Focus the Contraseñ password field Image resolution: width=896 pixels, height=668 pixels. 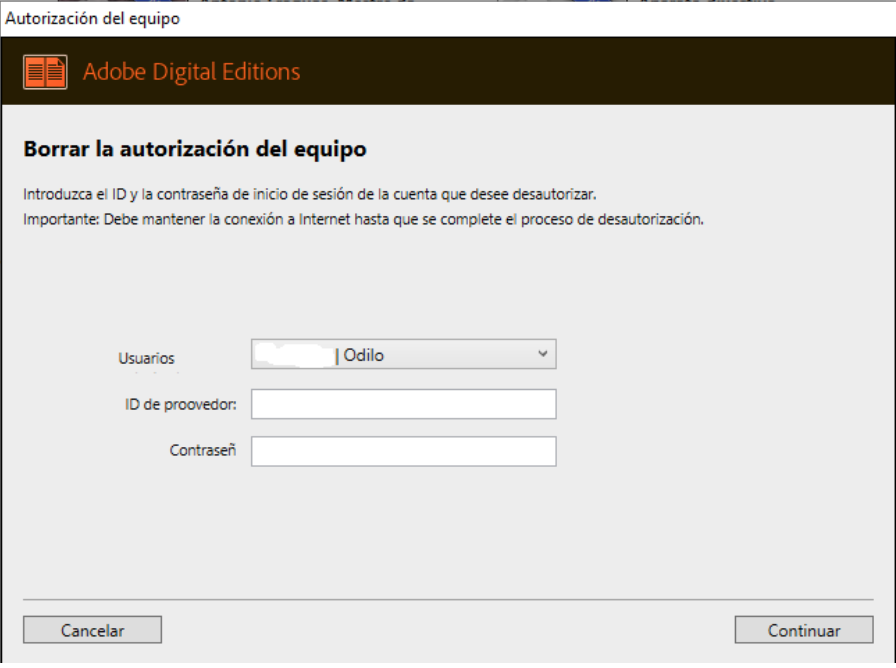tap(403, 451)
